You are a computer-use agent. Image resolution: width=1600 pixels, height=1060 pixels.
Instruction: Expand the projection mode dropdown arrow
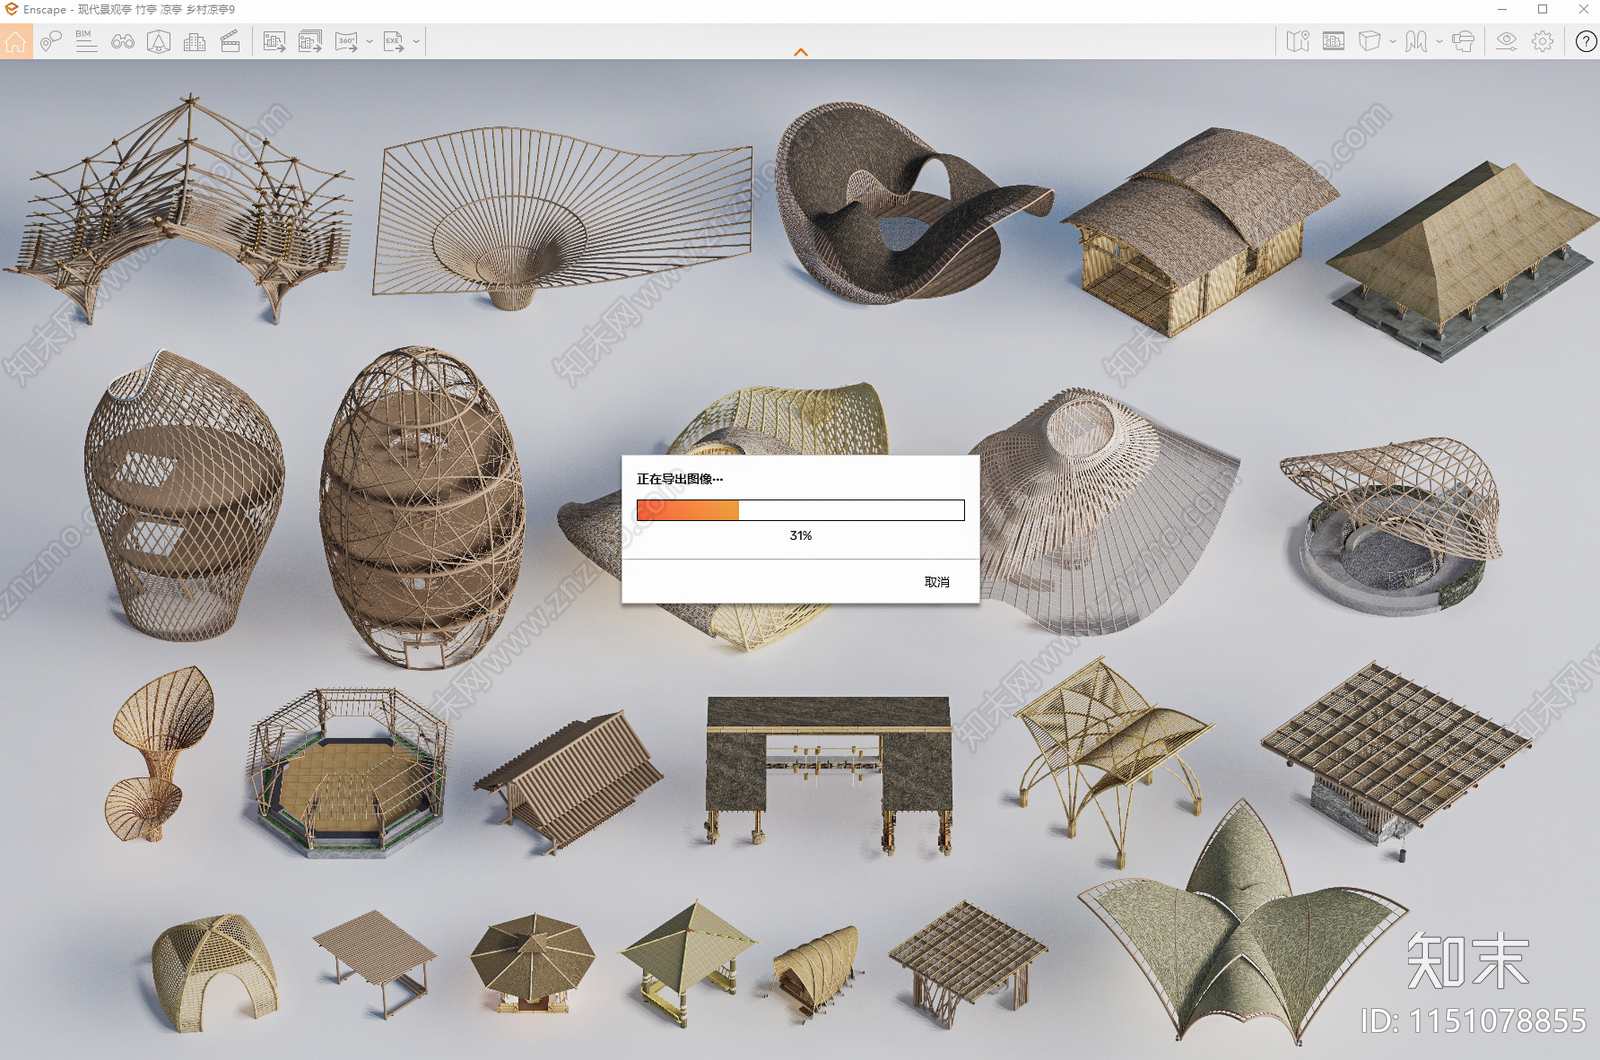(1393, 42)
